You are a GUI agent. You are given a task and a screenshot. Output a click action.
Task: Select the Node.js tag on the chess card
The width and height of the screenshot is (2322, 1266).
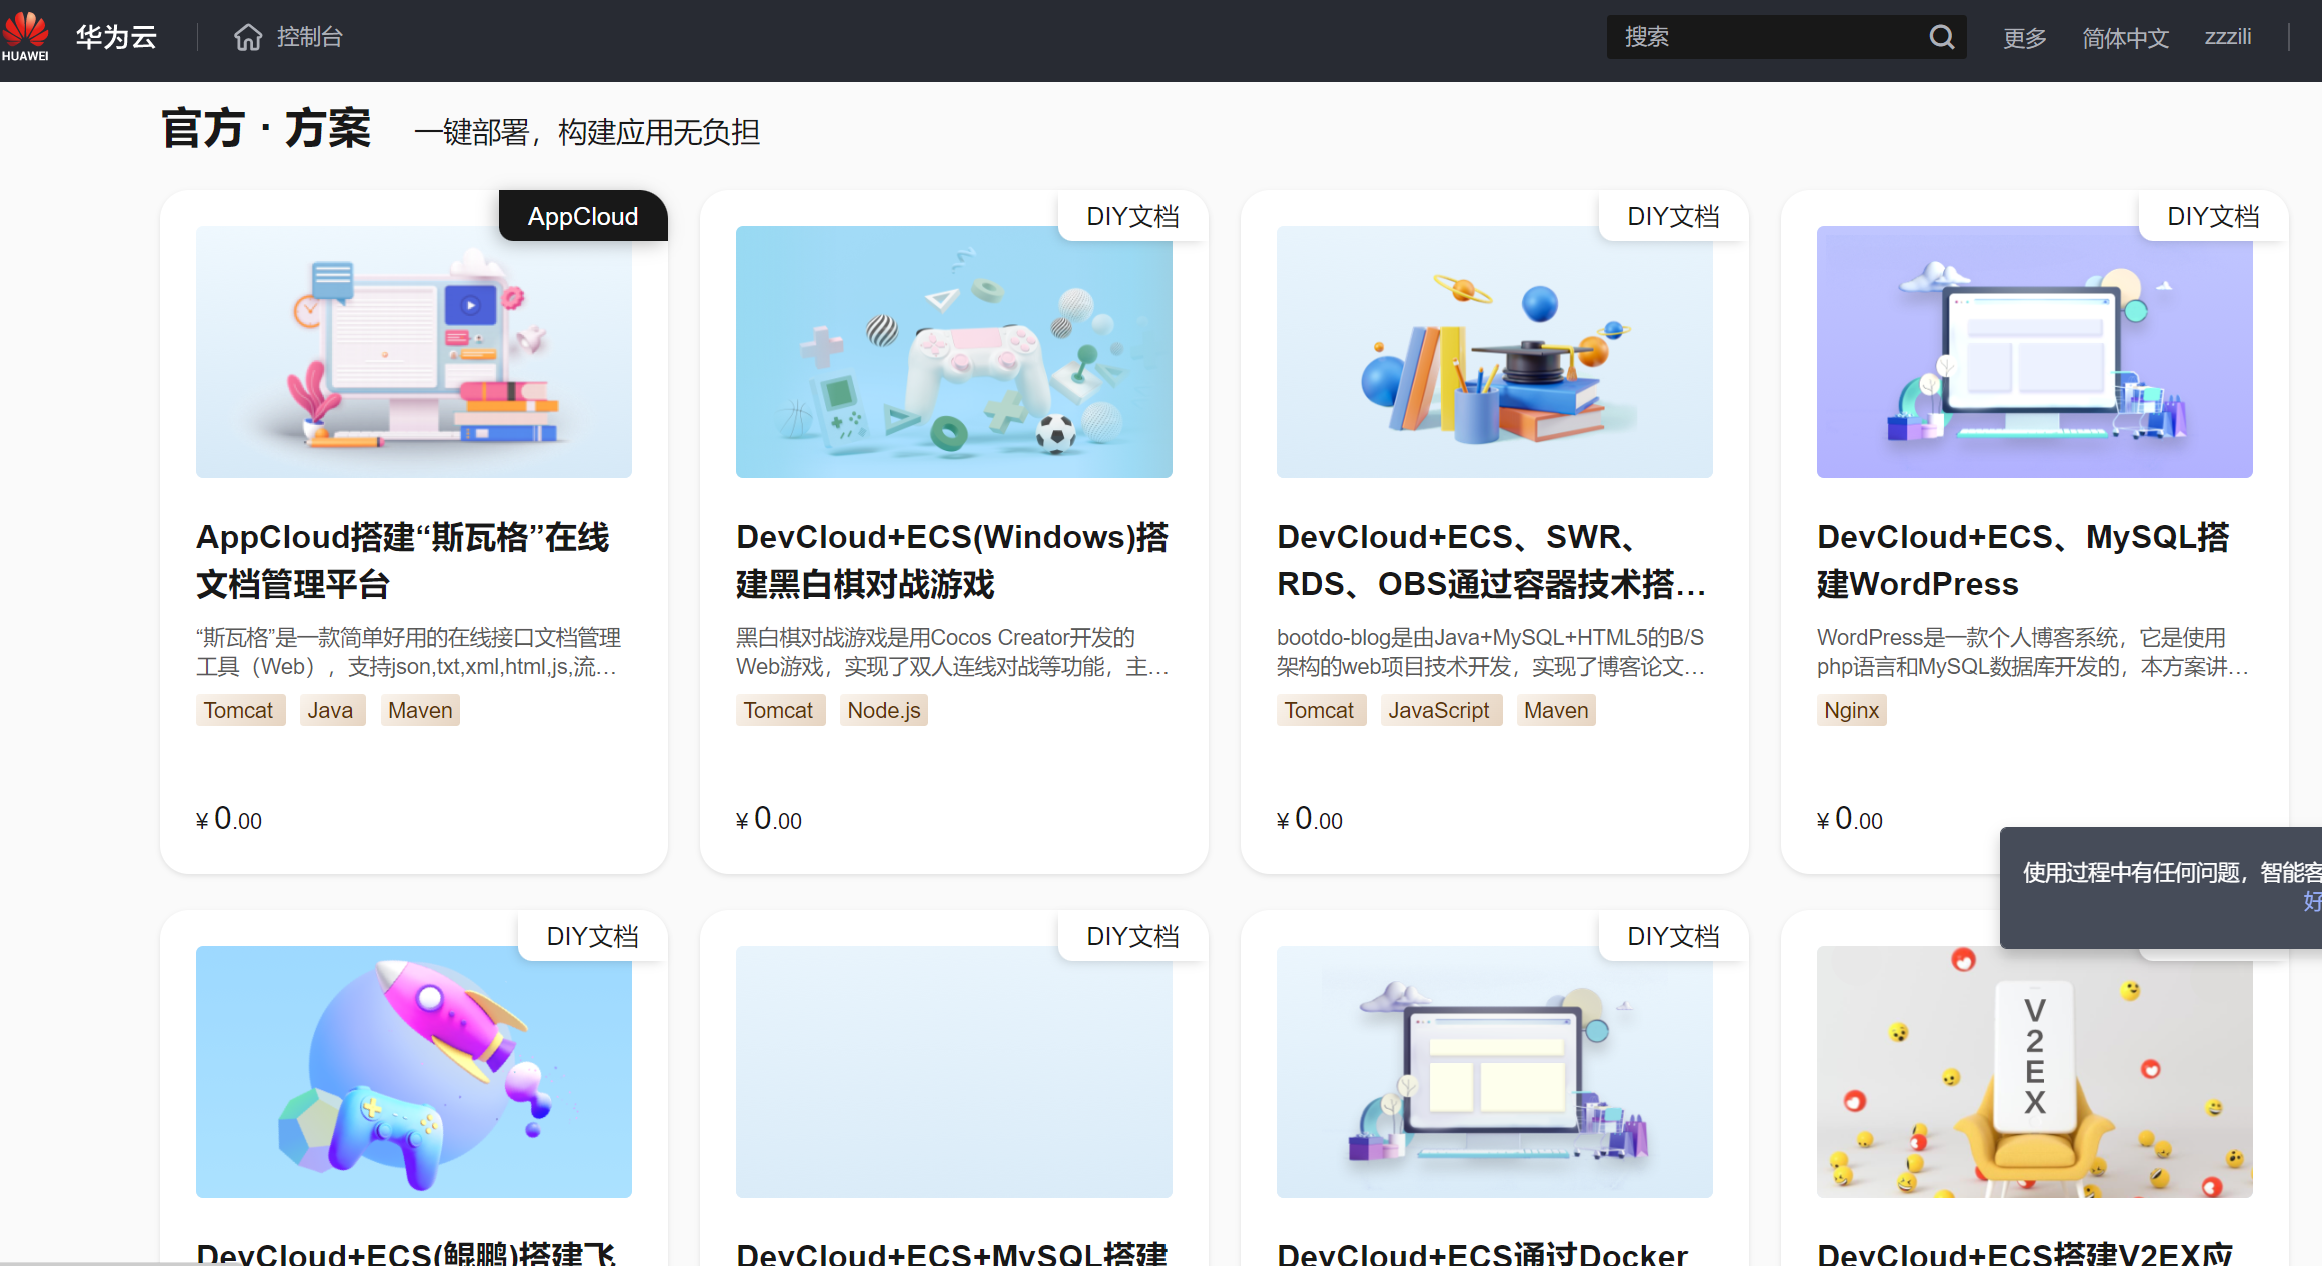(883, 710)
